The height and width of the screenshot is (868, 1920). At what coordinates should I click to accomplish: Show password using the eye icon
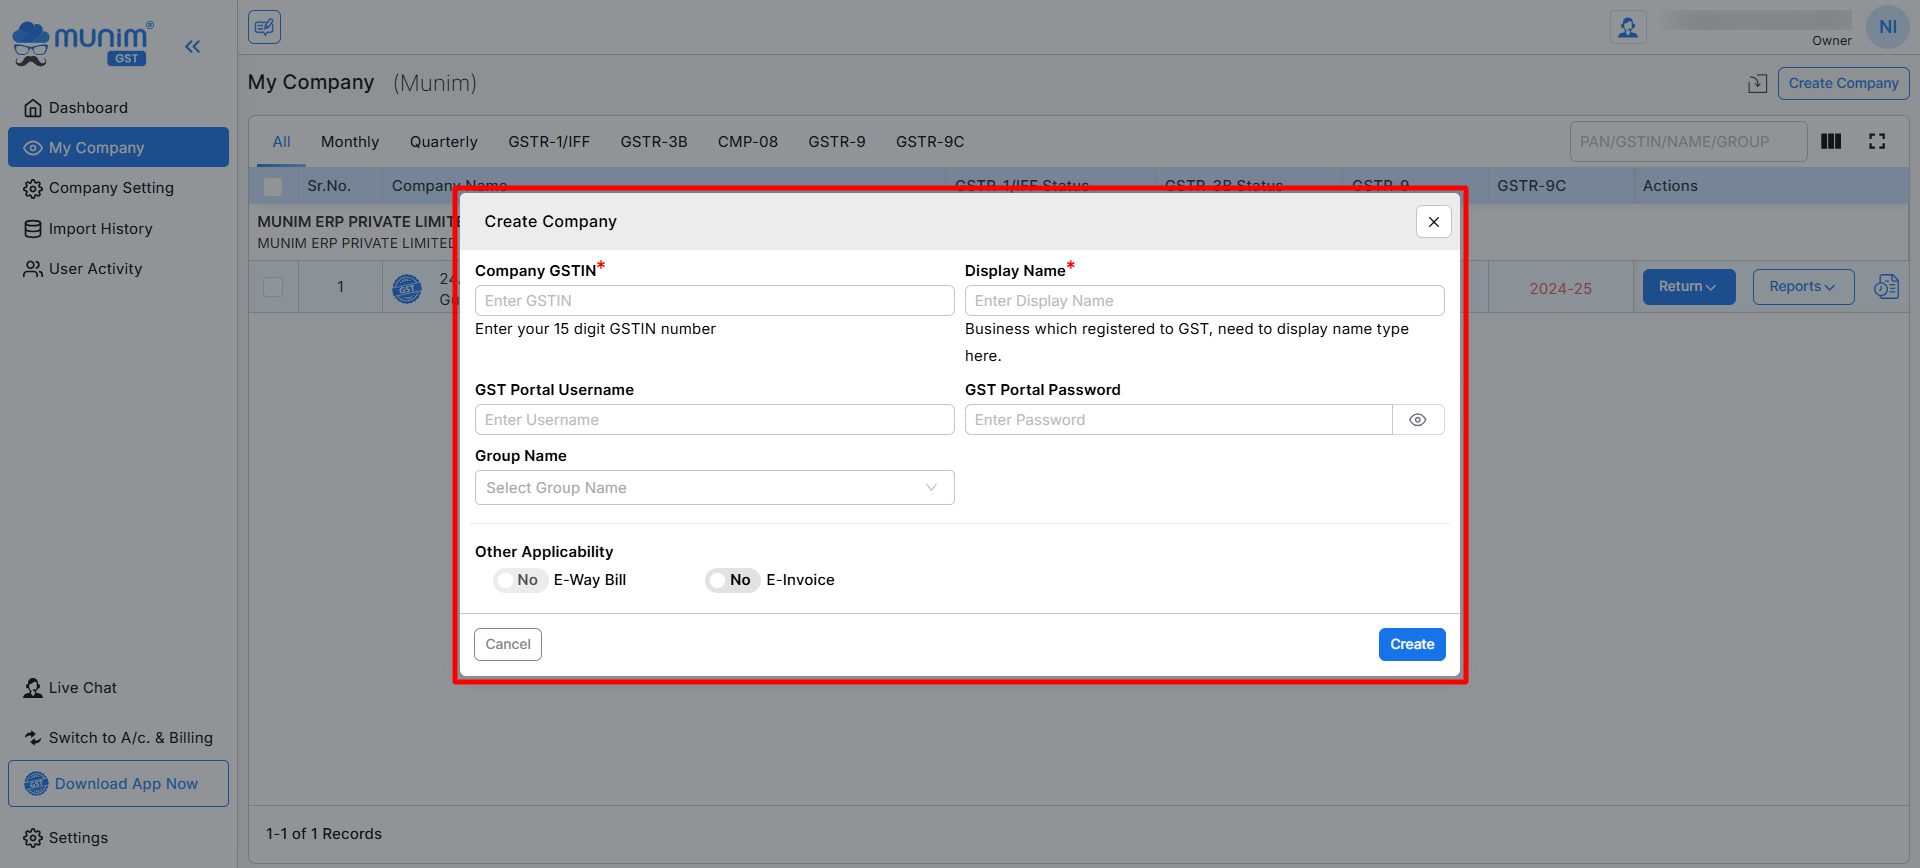point(1417,420)
